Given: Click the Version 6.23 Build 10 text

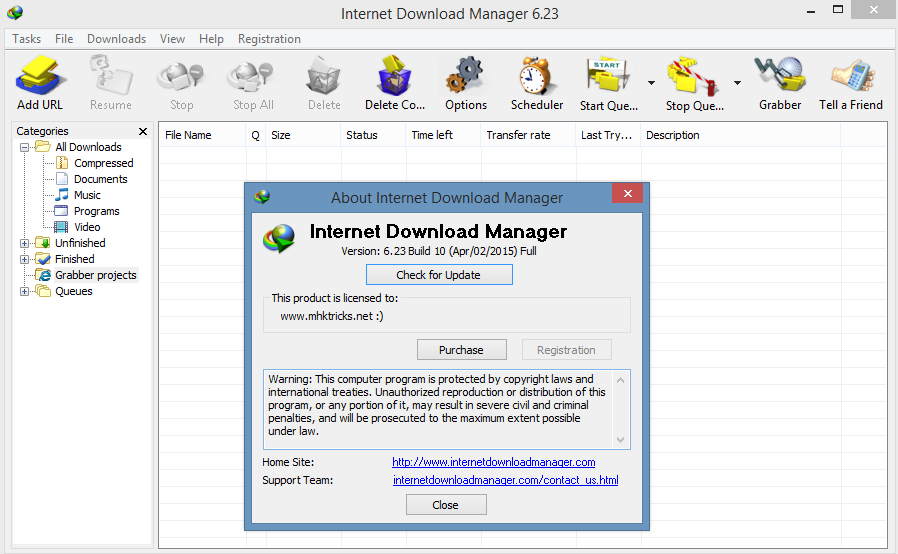Looking at the screenshot, I should [439, 252].
